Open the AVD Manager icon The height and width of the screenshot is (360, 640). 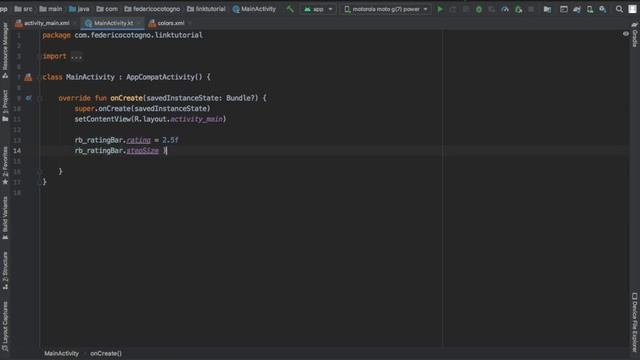(x=590, y=9)
